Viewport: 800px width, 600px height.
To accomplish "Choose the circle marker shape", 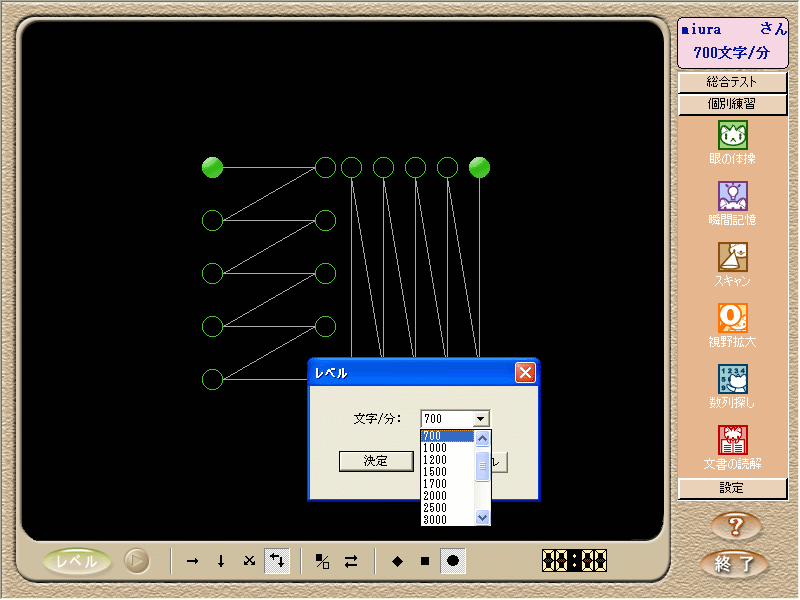I will click(x=453, y=561).
